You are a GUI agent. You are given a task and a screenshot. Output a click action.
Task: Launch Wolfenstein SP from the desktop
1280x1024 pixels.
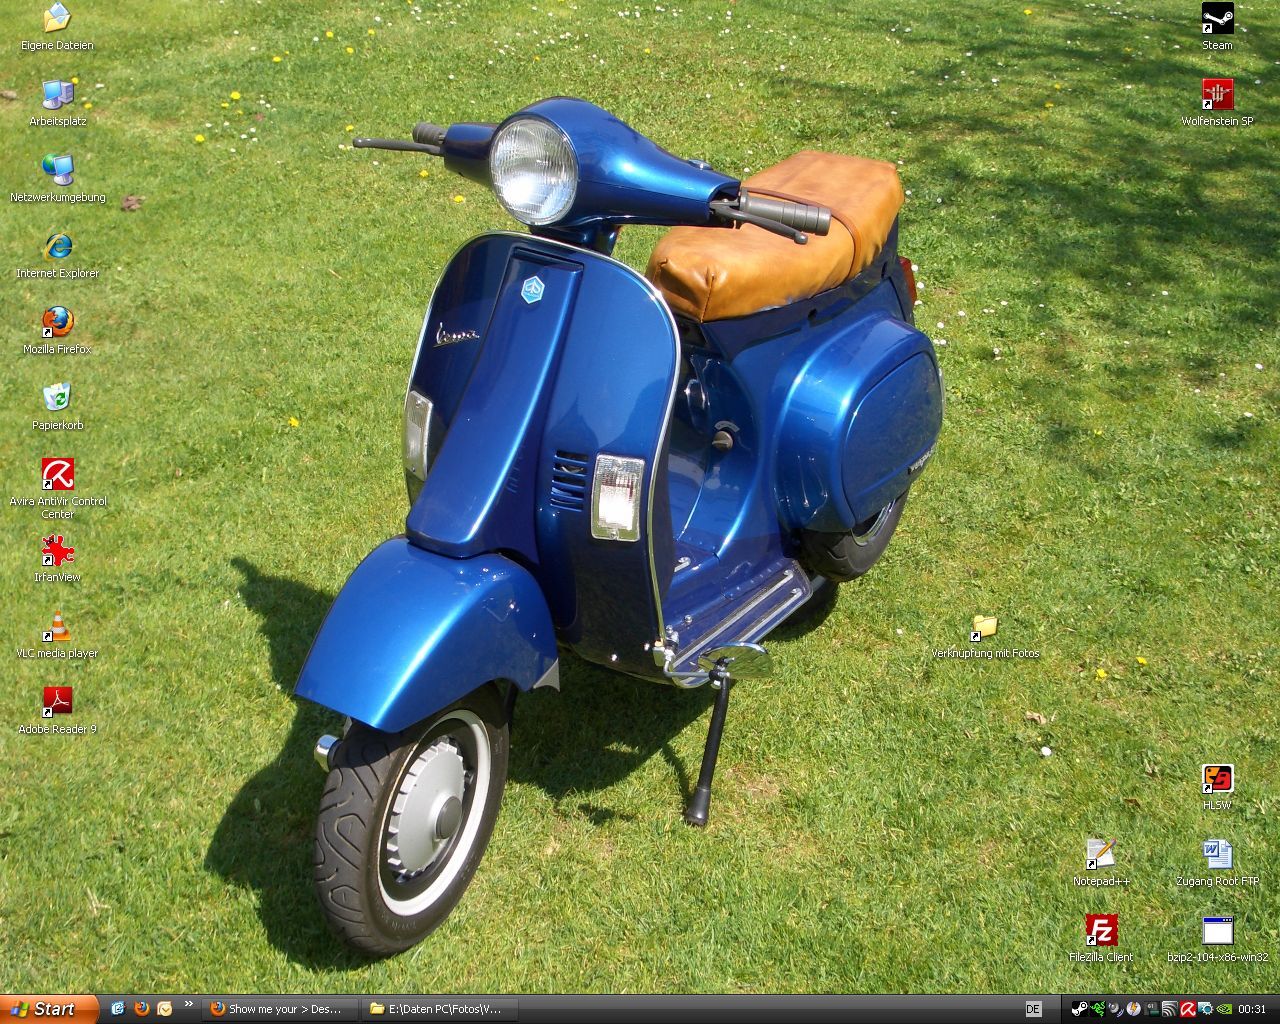1217,95
